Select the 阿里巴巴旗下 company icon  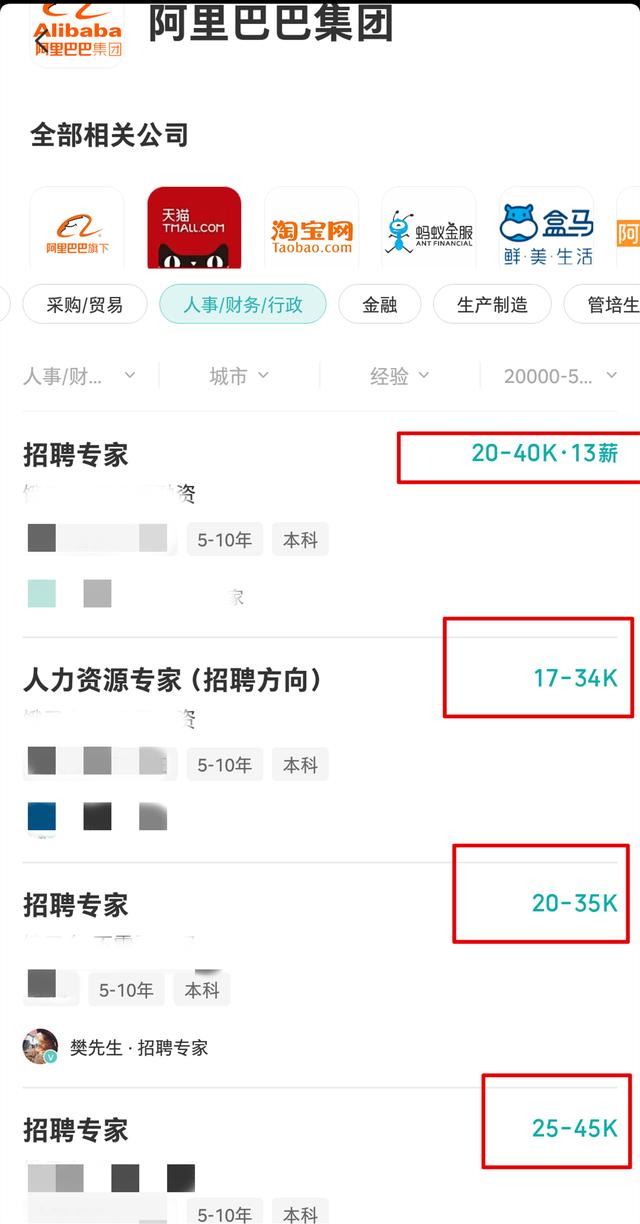[76, 228]
